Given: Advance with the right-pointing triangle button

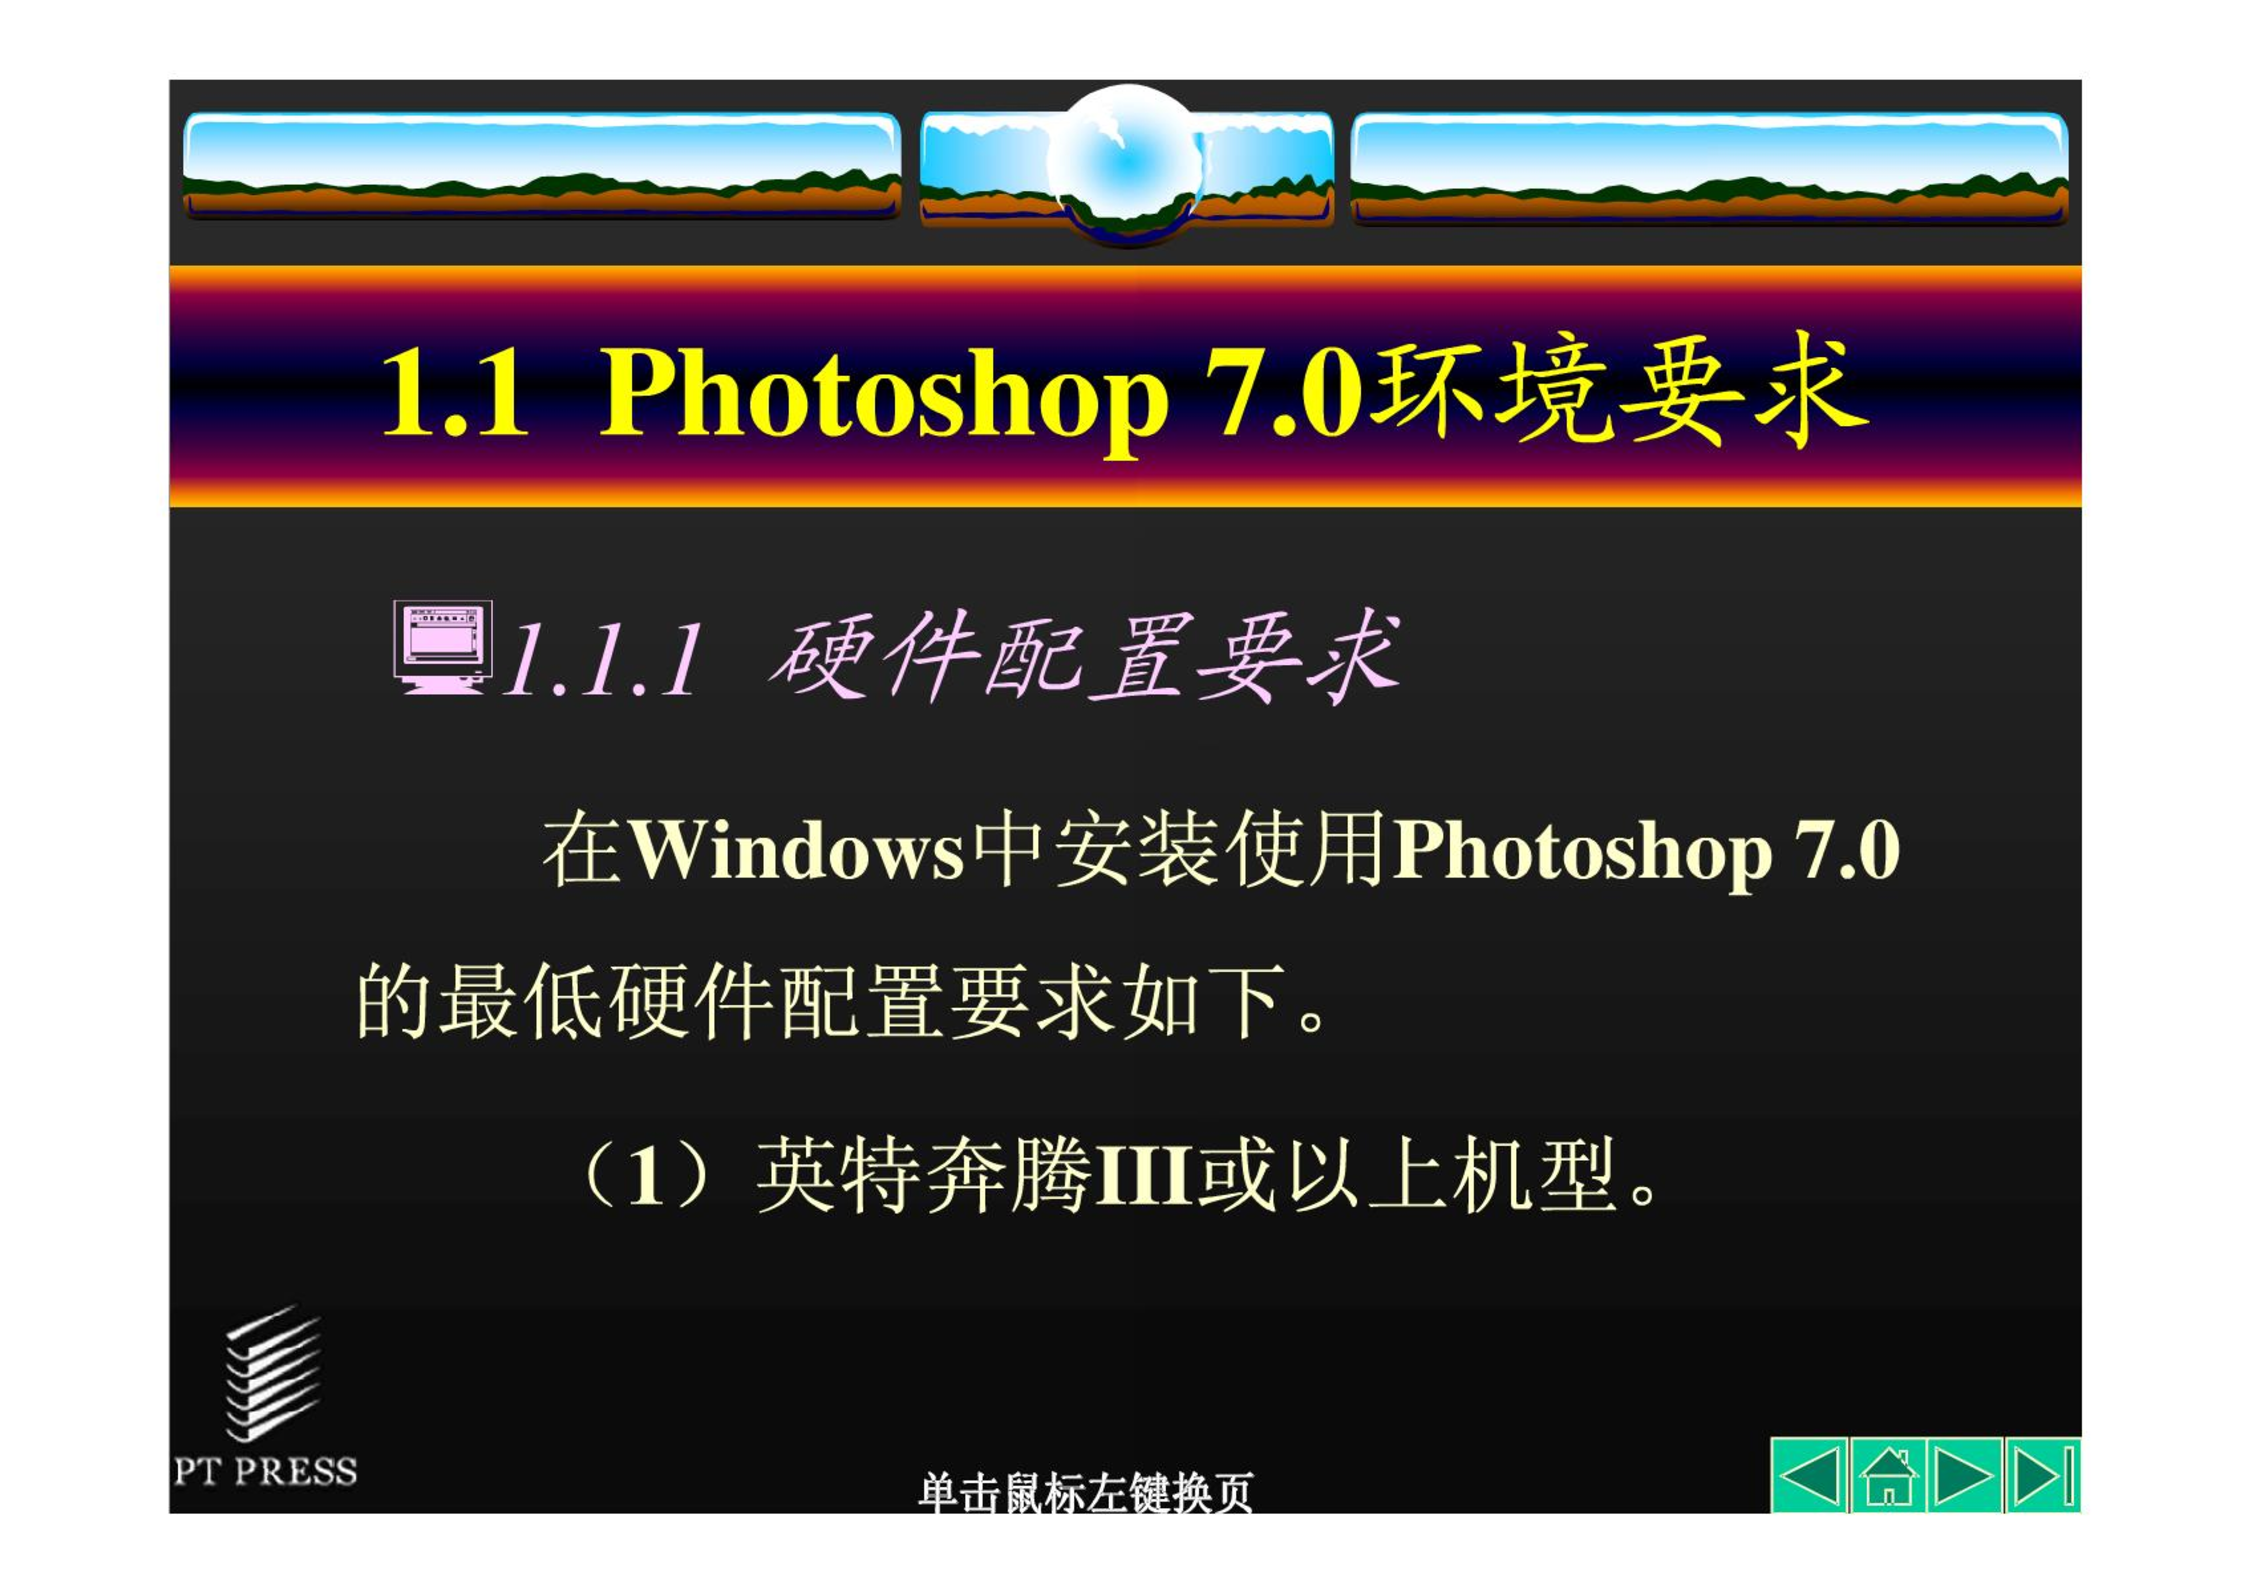Looking at the screenshot, I should click(1964, 1475).
